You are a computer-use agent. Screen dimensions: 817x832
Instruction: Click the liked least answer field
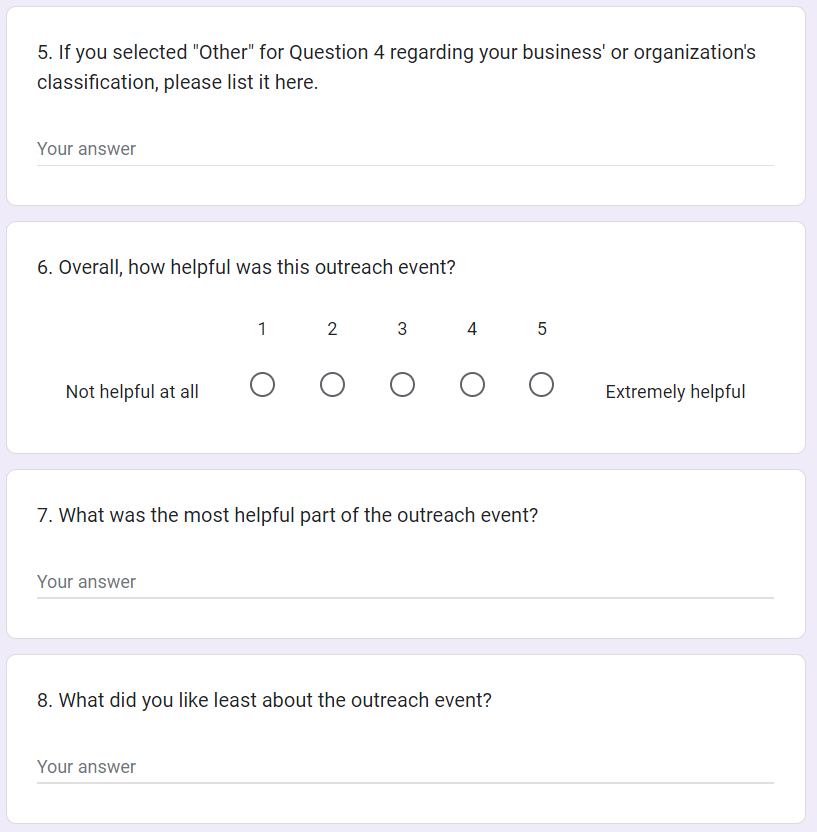405,767
